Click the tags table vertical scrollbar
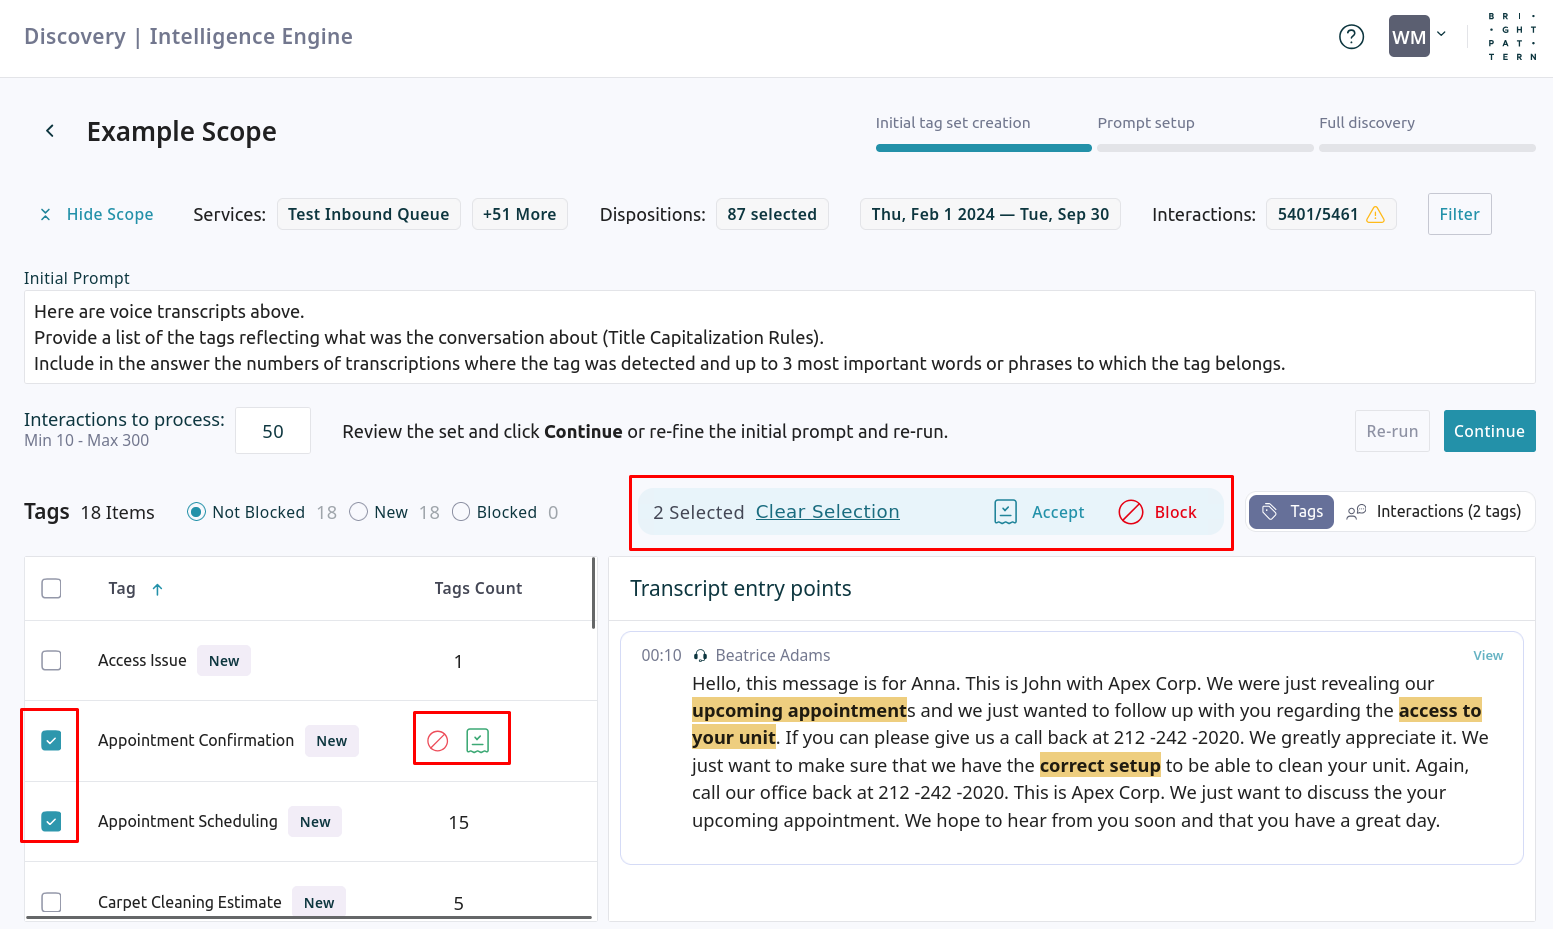The image size is (1553, 929). [594, 594]
